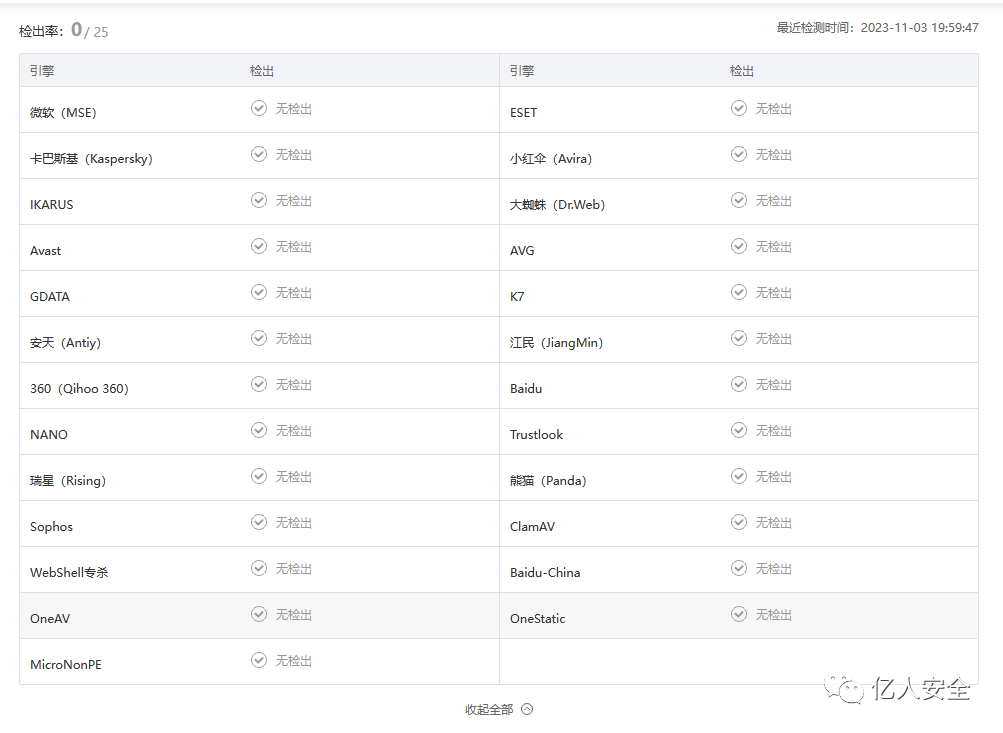The width and height of the screenshot is (1003, 733).
Task: Select the 大蜘蛛 (Dr.Web) engine name
Action: tap(557, 205)
